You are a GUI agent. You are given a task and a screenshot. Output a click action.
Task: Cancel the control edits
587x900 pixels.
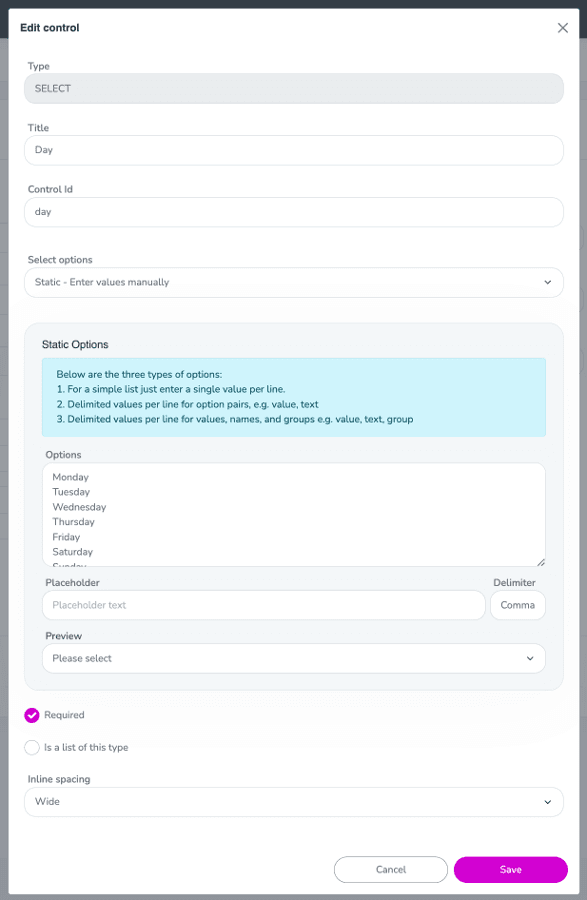coord(391,869)
